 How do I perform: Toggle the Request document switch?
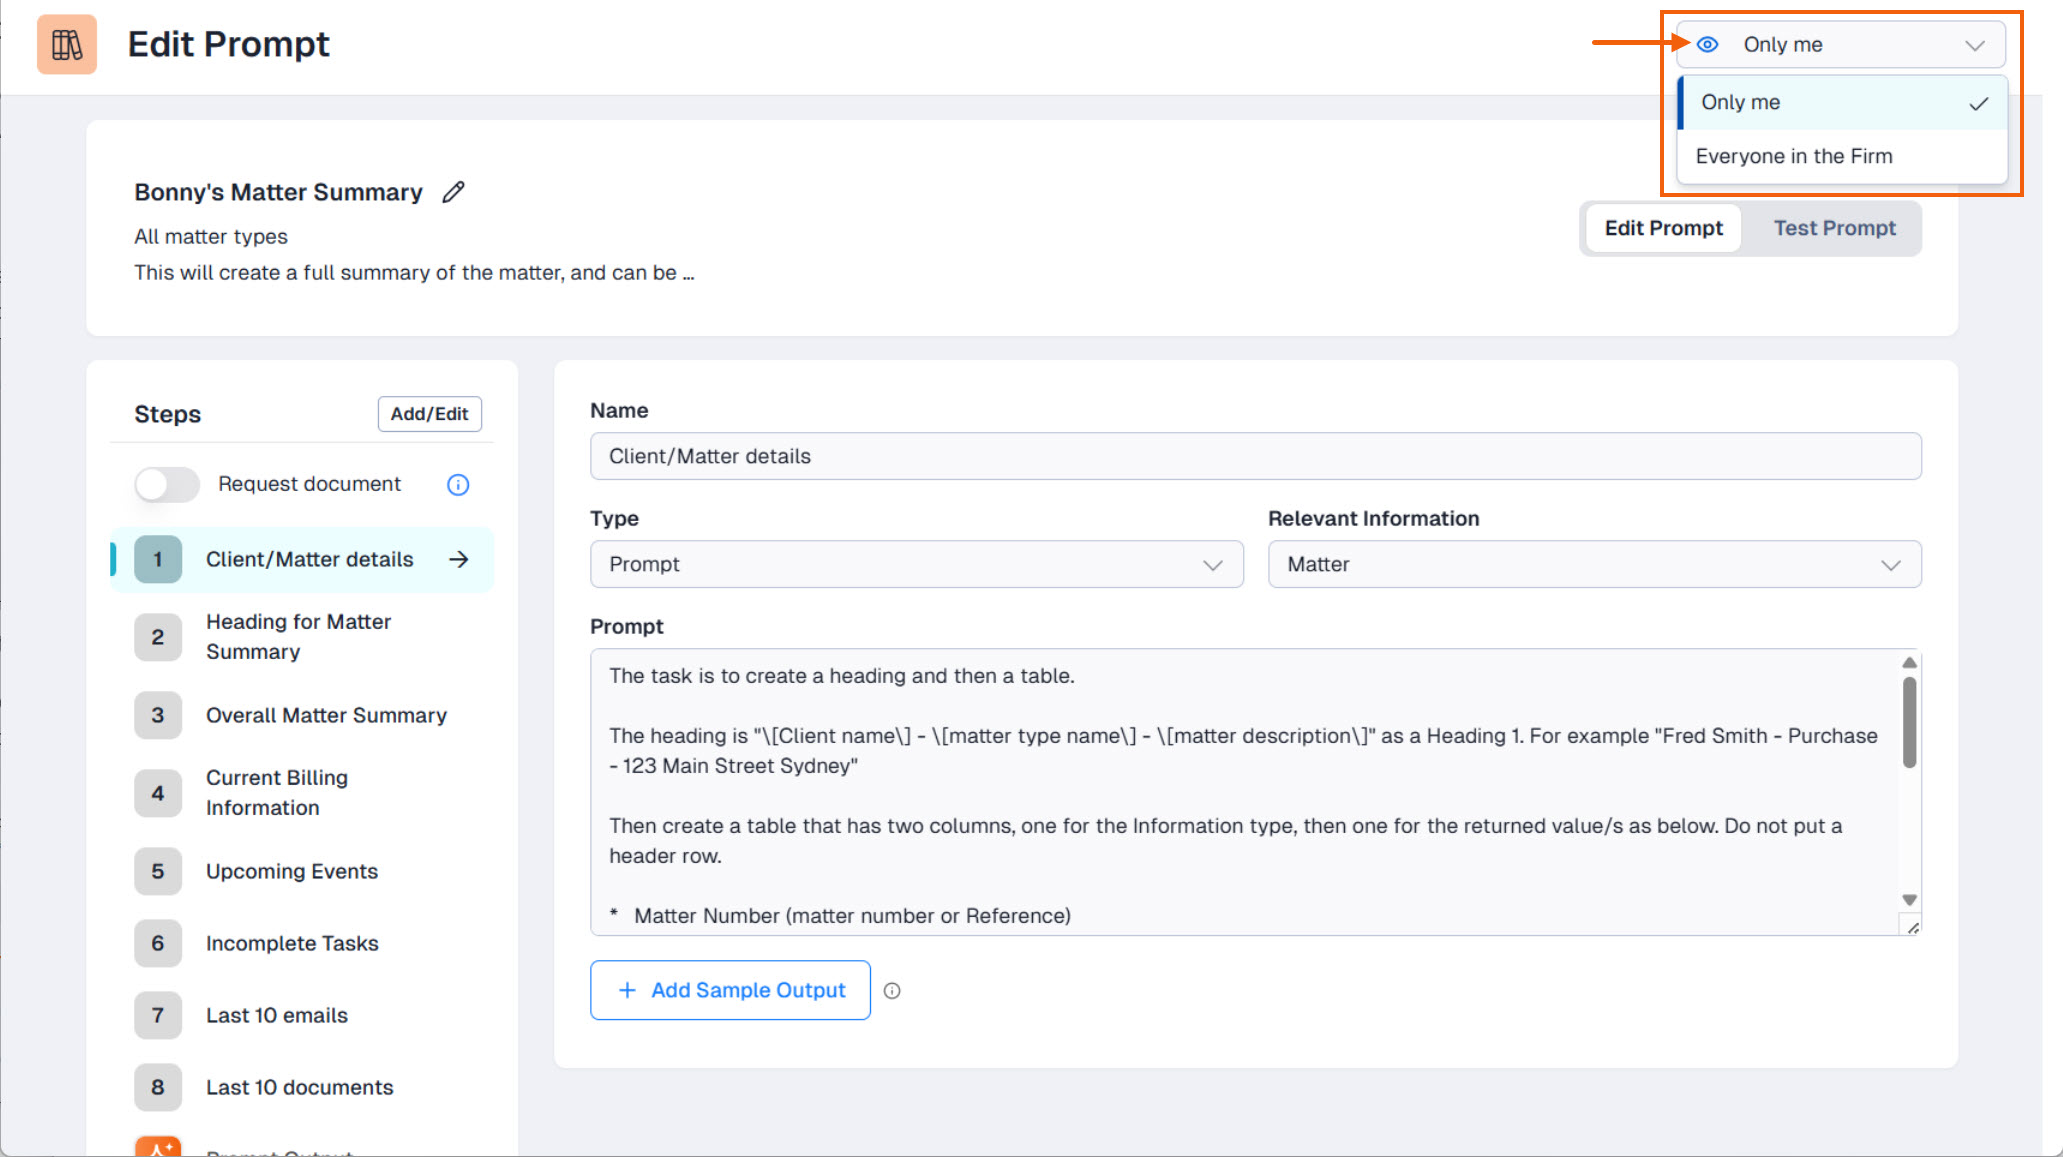[167, 485]
